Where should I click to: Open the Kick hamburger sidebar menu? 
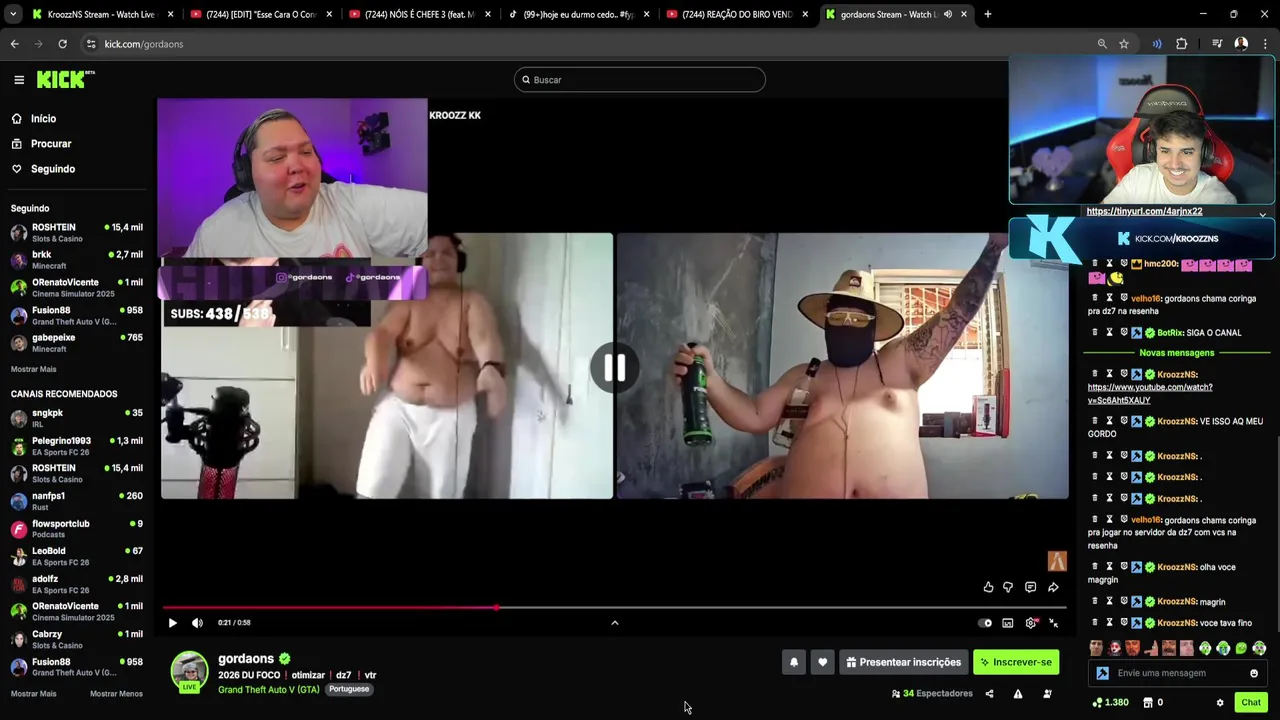pos(19,80)
